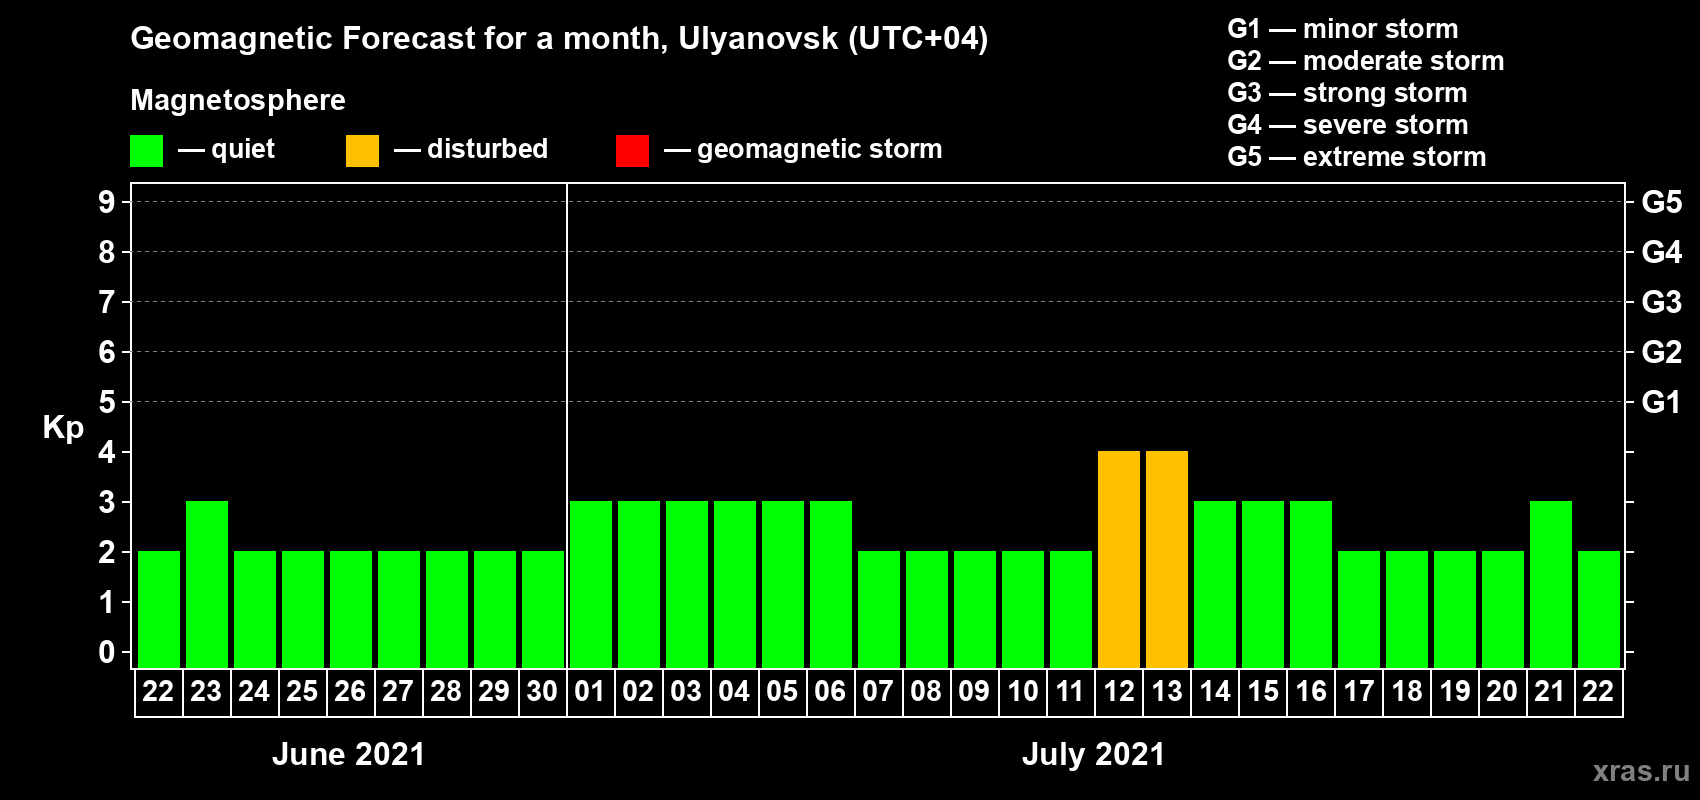
Task: Click the green bar for July 16
Action: (1311, 584)
